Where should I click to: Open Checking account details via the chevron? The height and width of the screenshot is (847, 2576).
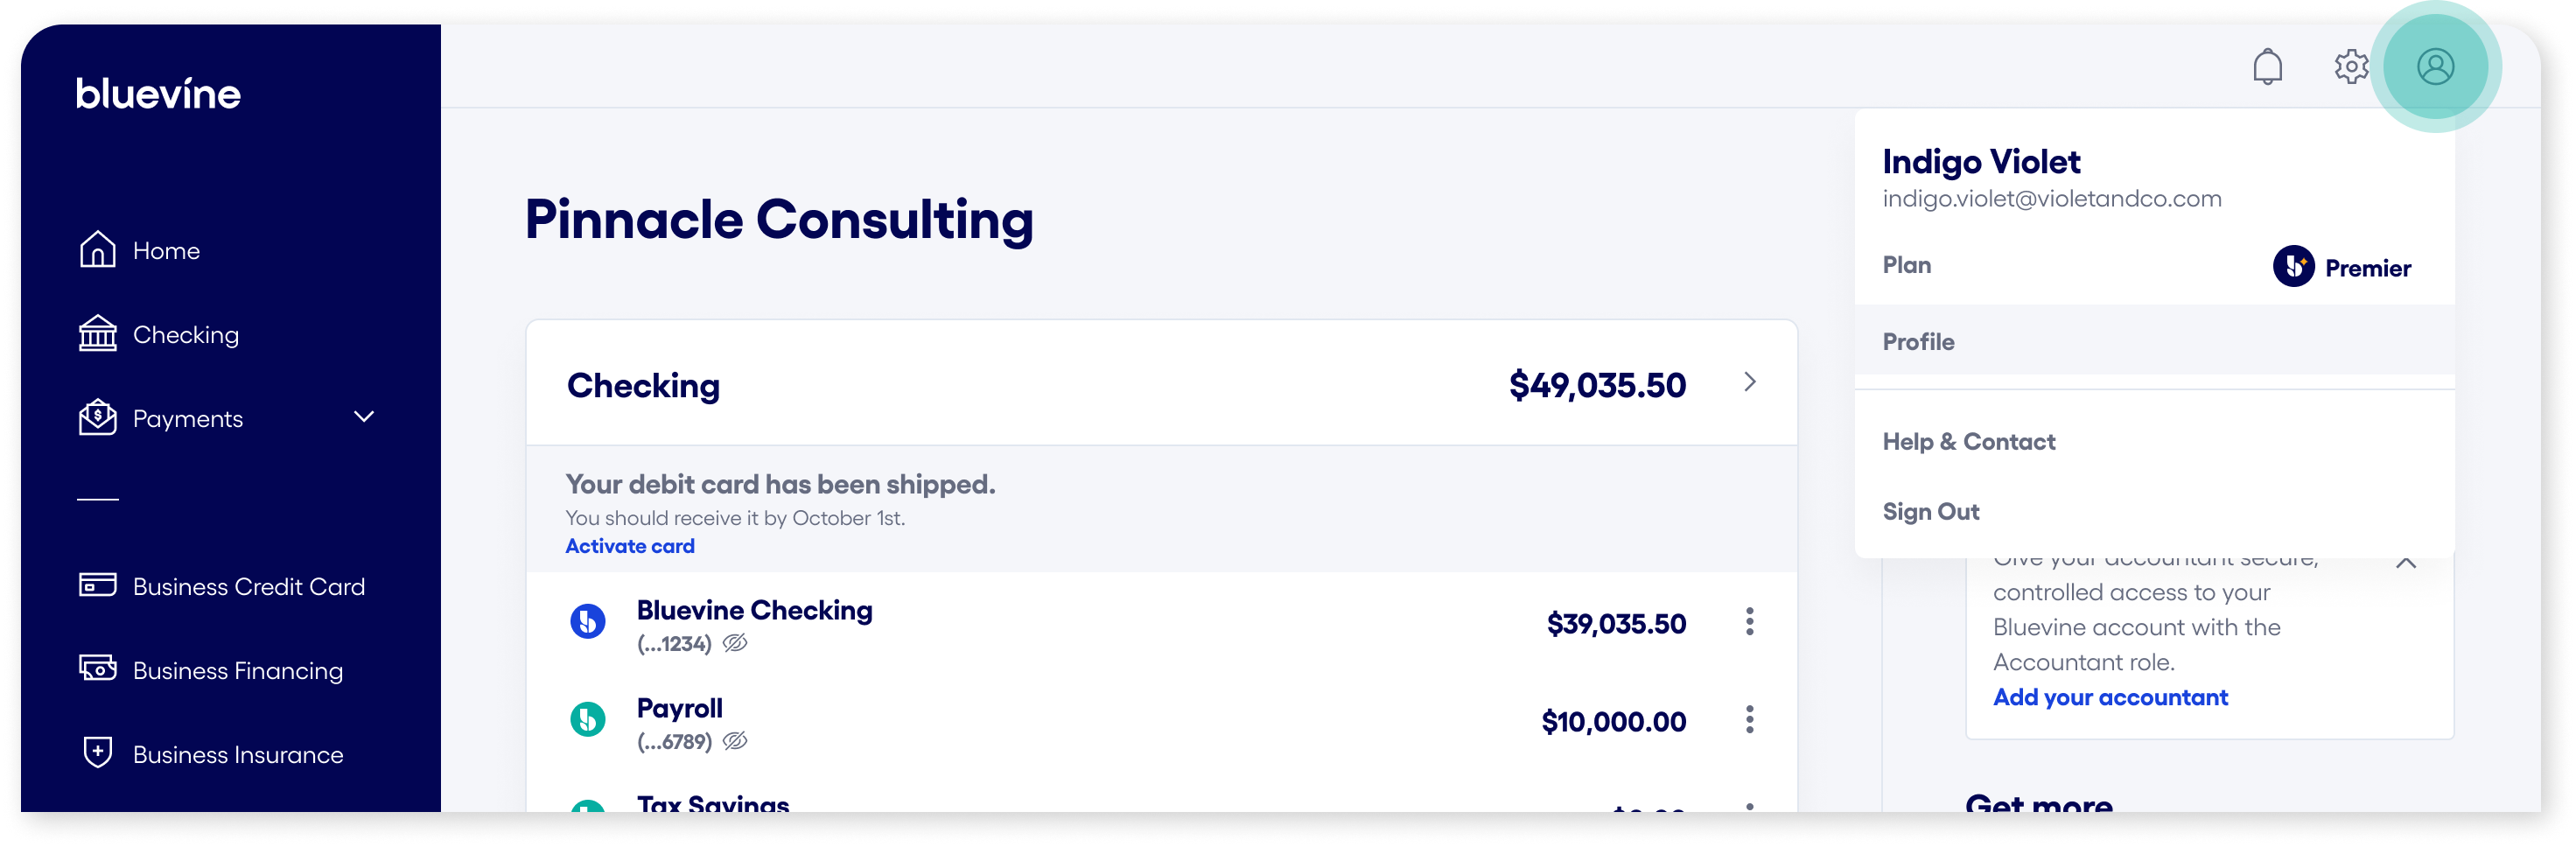(1750, 382)
